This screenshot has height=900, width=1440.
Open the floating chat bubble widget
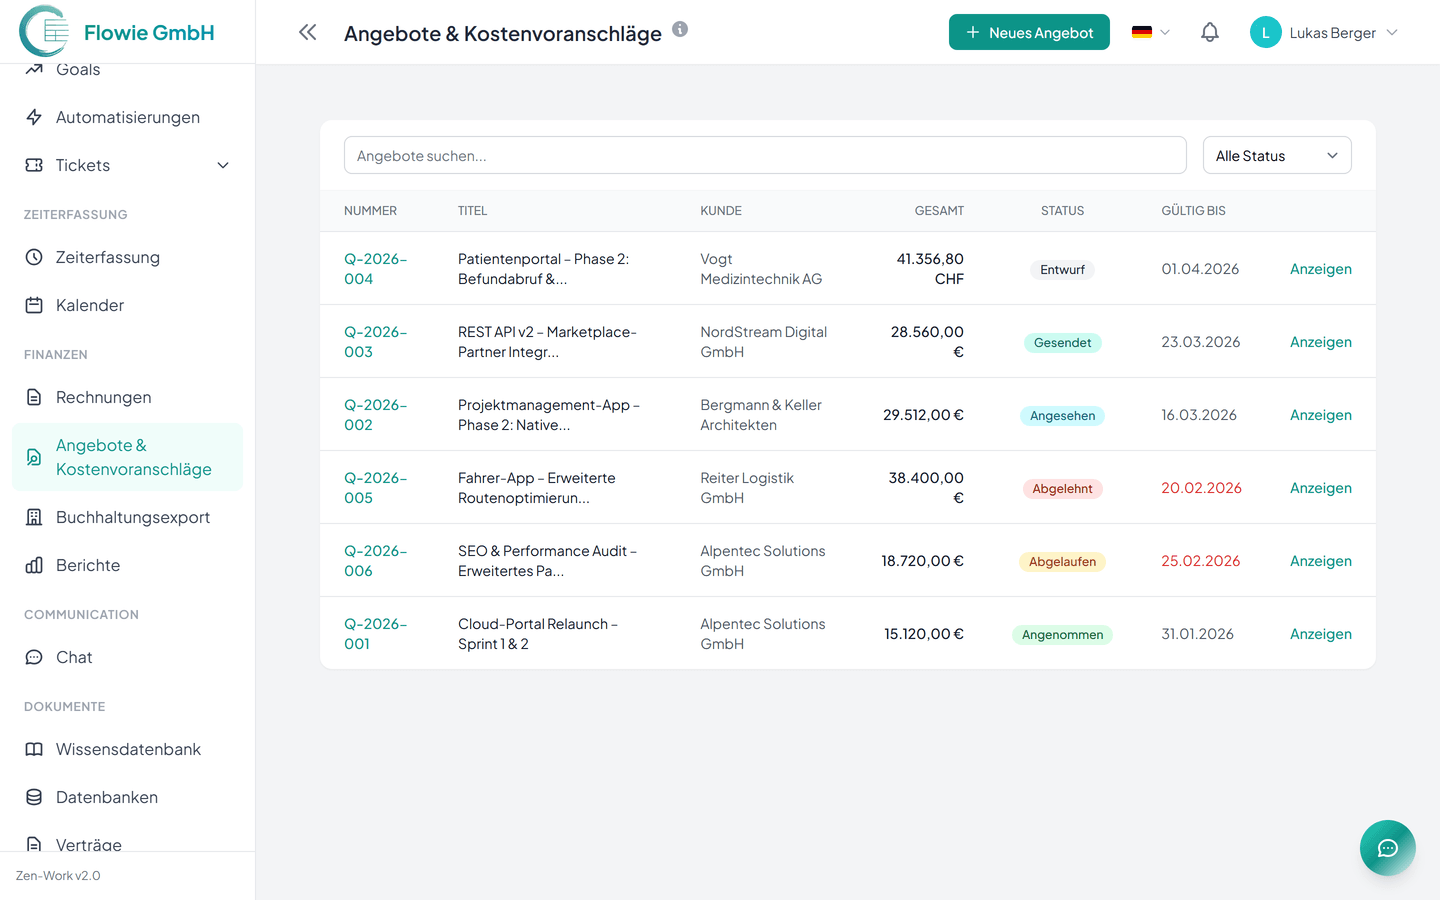coord(1387,848)
